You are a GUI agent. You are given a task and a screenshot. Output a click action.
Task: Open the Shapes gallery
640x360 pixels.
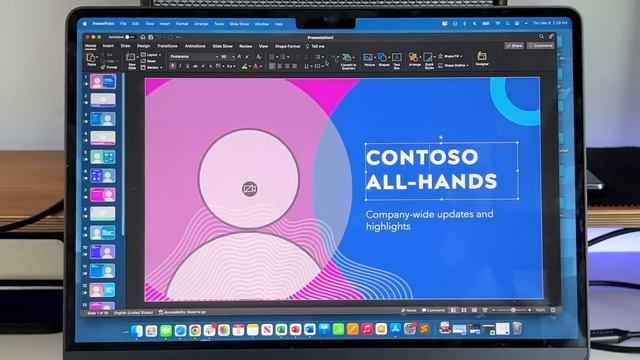tap(383, 60)
